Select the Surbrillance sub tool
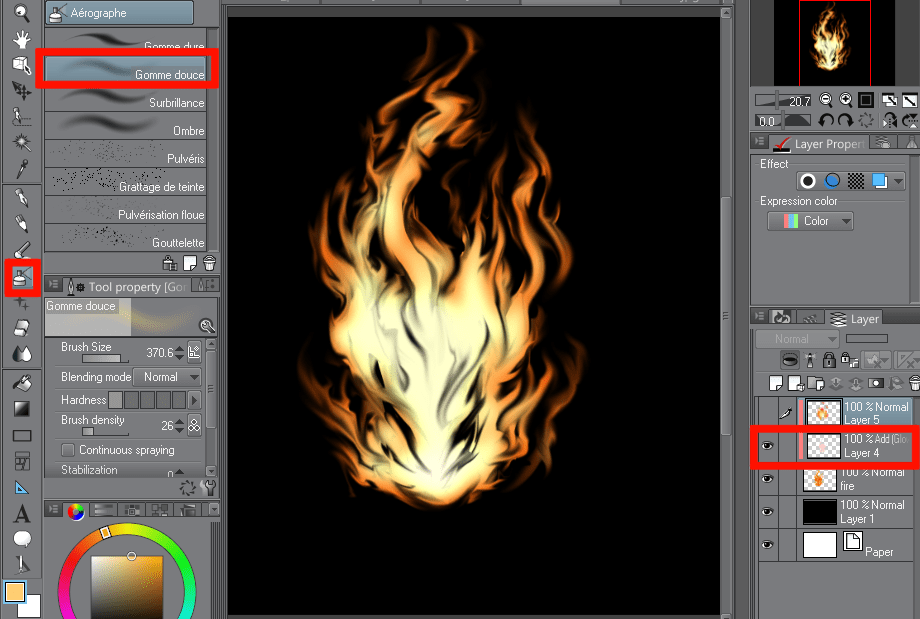Screen dimensions: 920x619 point(126,102)
